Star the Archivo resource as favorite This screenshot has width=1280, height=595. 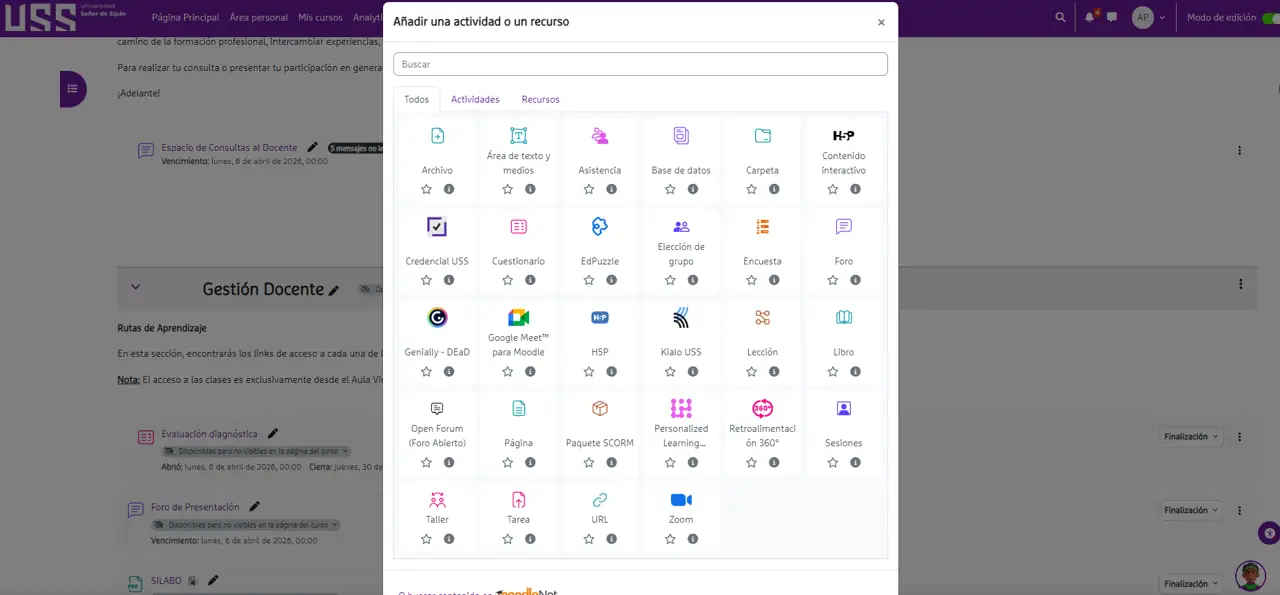pyautogui.click(x=426, y=189)
